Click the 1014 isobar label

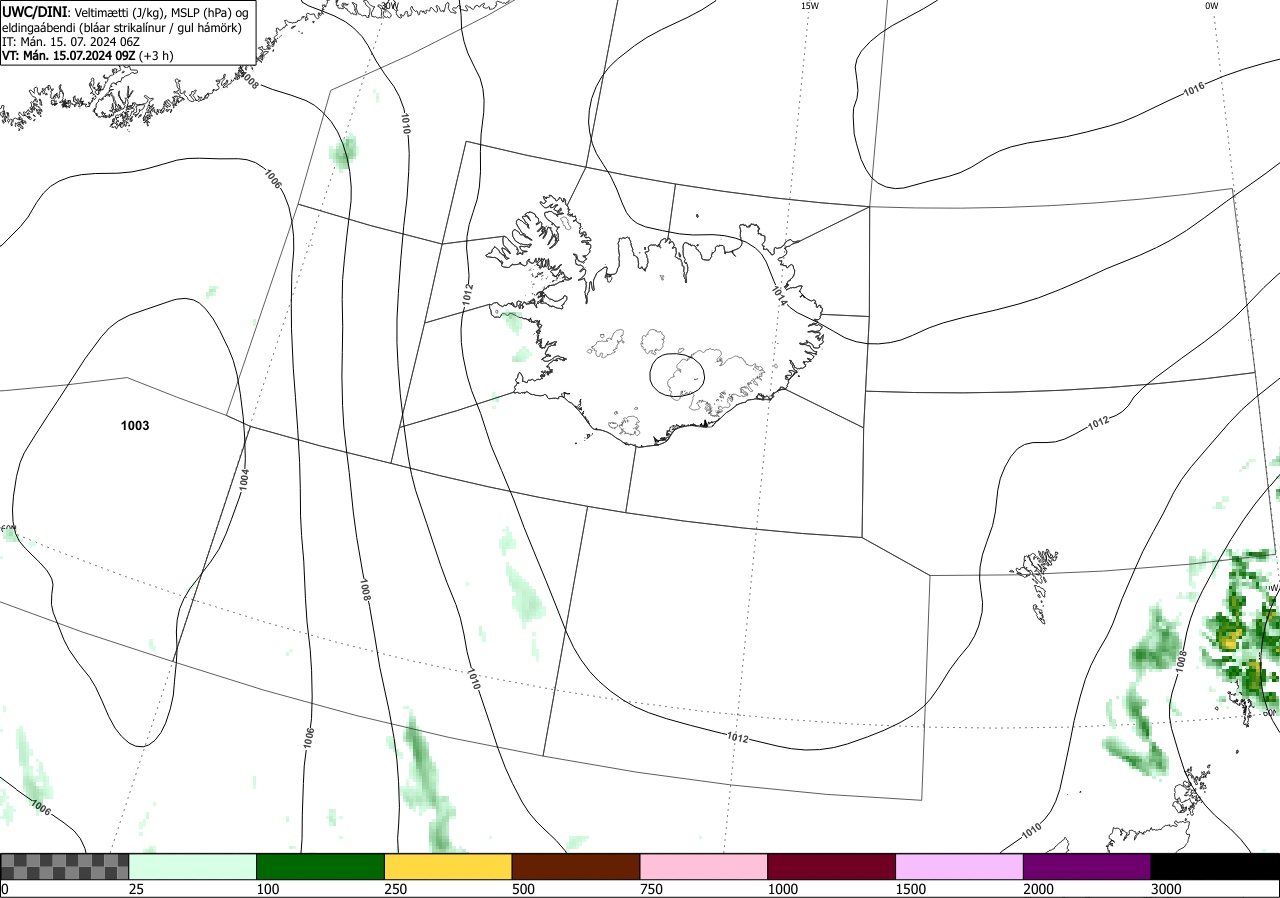[780, 294]
